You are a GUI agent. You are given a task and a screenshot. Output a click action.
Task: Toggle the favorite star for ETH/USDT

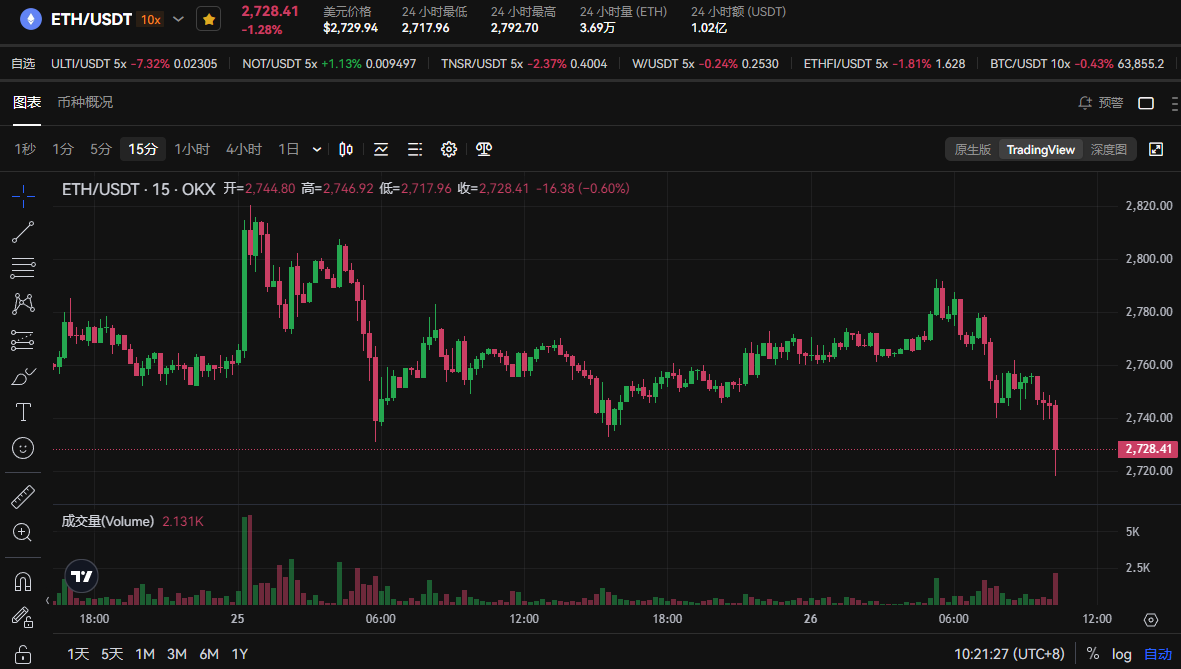pos(209,20)
